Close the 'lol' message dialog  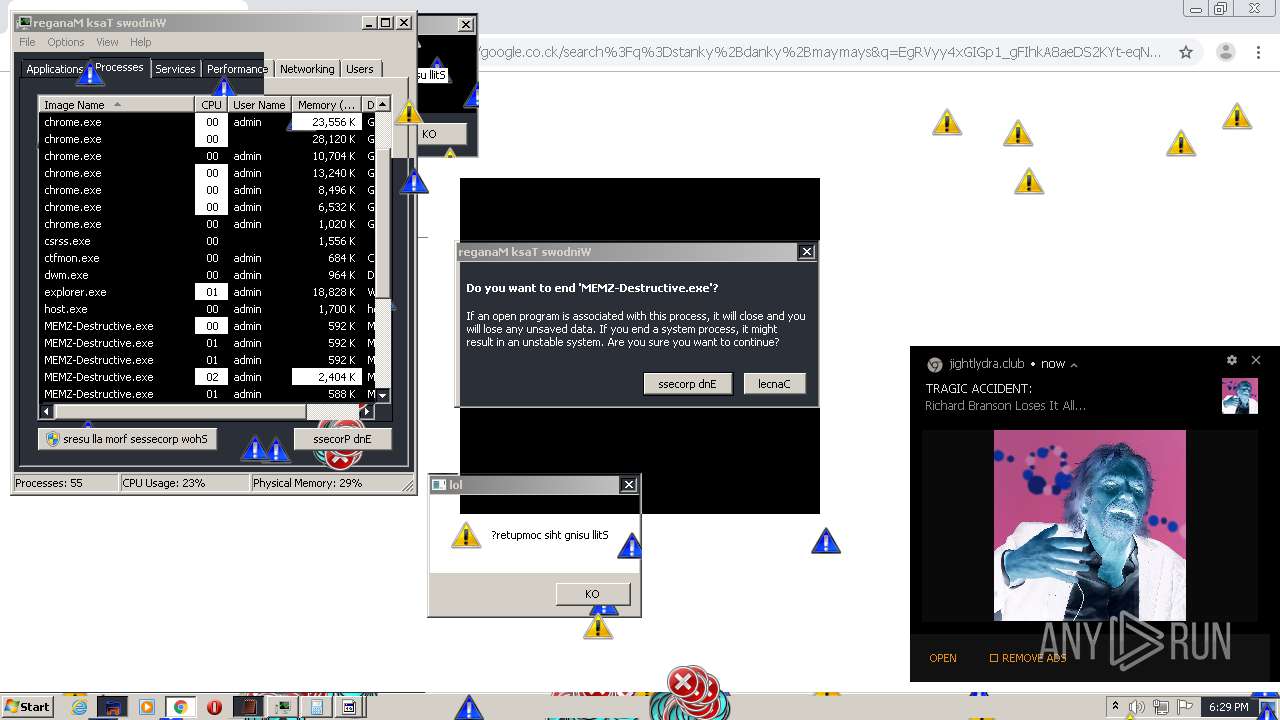[629, 485]
